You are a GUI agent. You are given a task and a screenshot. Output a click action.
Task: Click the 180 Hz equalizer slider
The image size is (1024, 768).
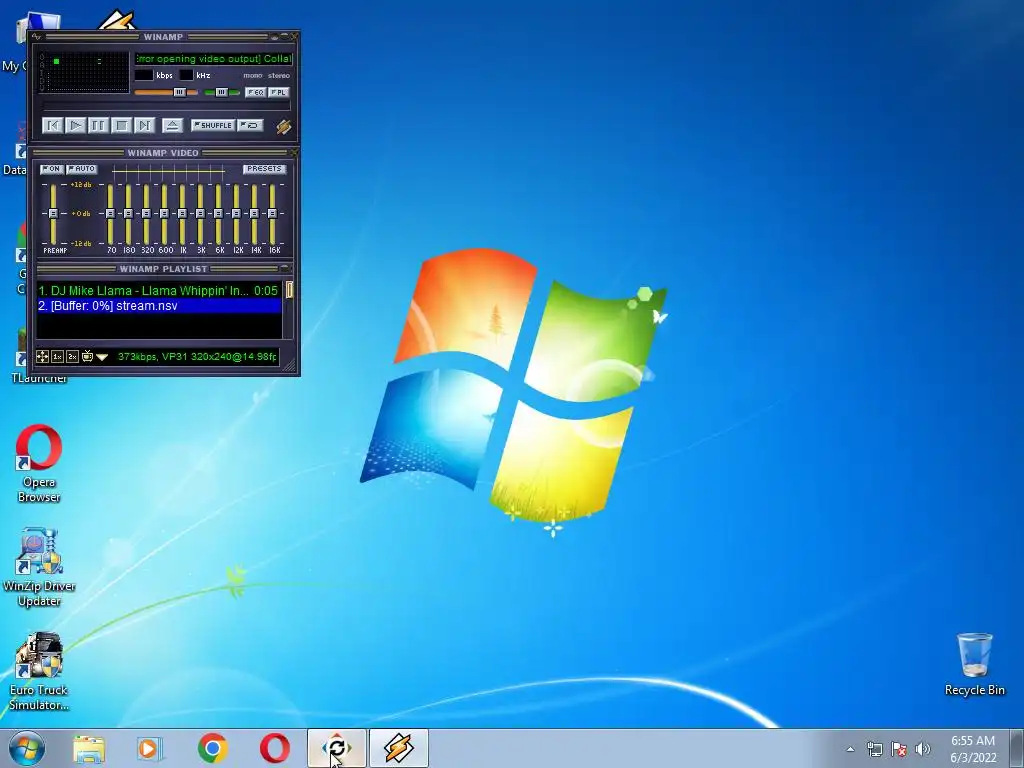click(129, 214)
